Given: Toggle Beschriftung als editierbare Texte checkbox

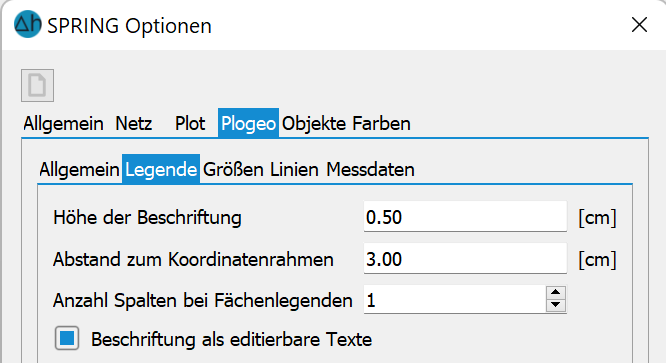Looking at the screenshot, I should pos(67,338).
